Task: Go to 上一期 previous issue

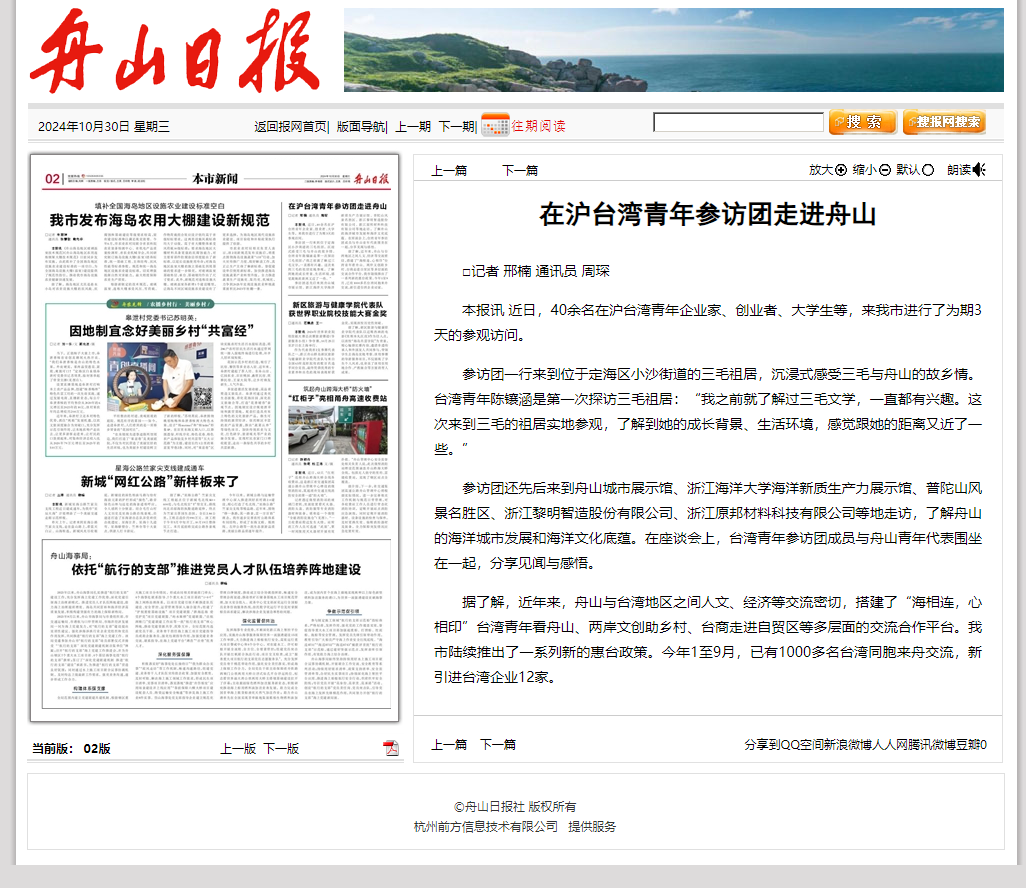Action: pyautogui.click(x=413, y=126)
